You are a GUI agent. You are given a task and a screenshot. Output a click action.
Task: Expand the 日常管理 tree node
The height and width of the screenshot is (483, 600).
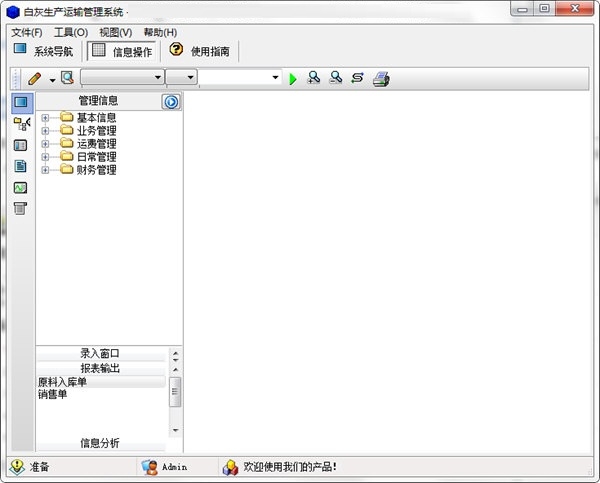coord(45,157)
